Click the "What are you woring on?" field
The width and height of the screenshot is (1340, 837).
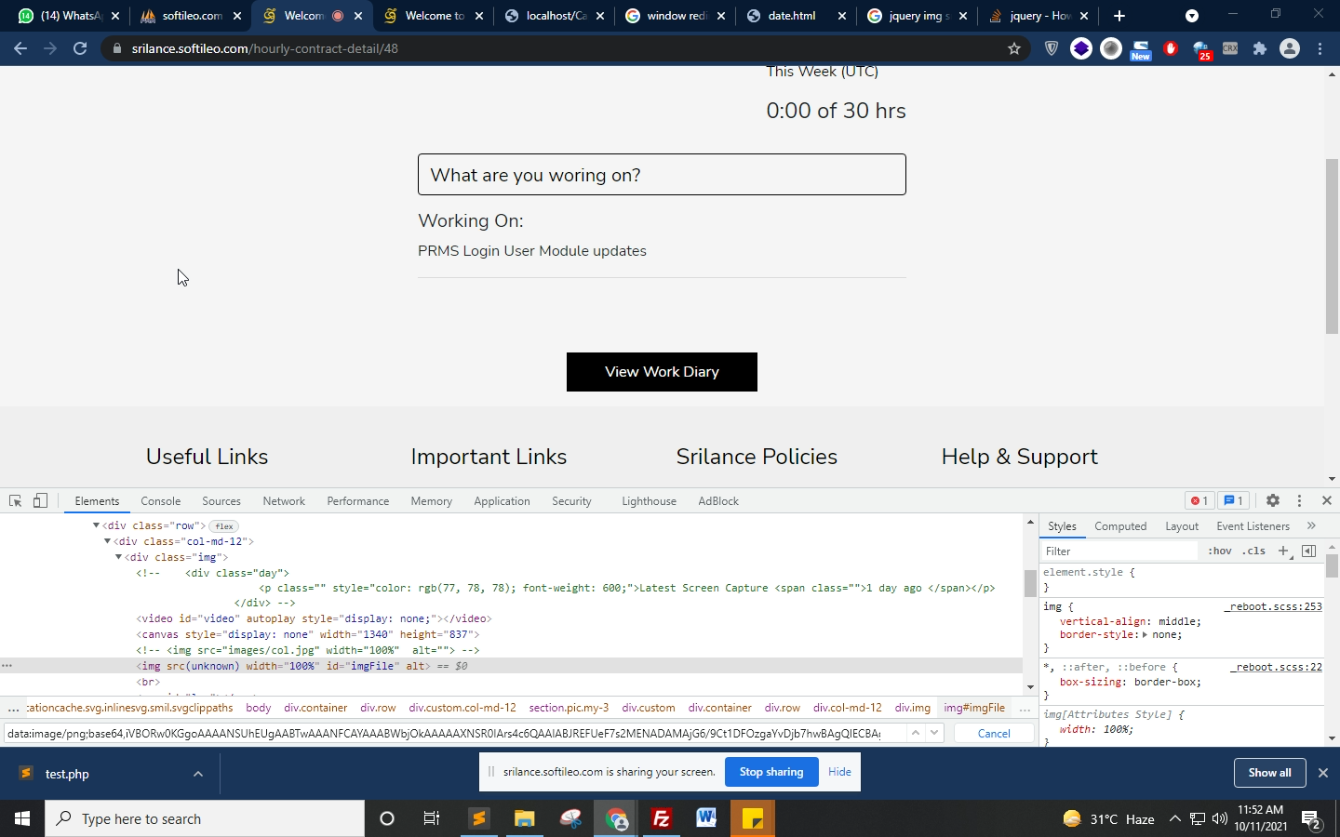click(x=661, y=175)
